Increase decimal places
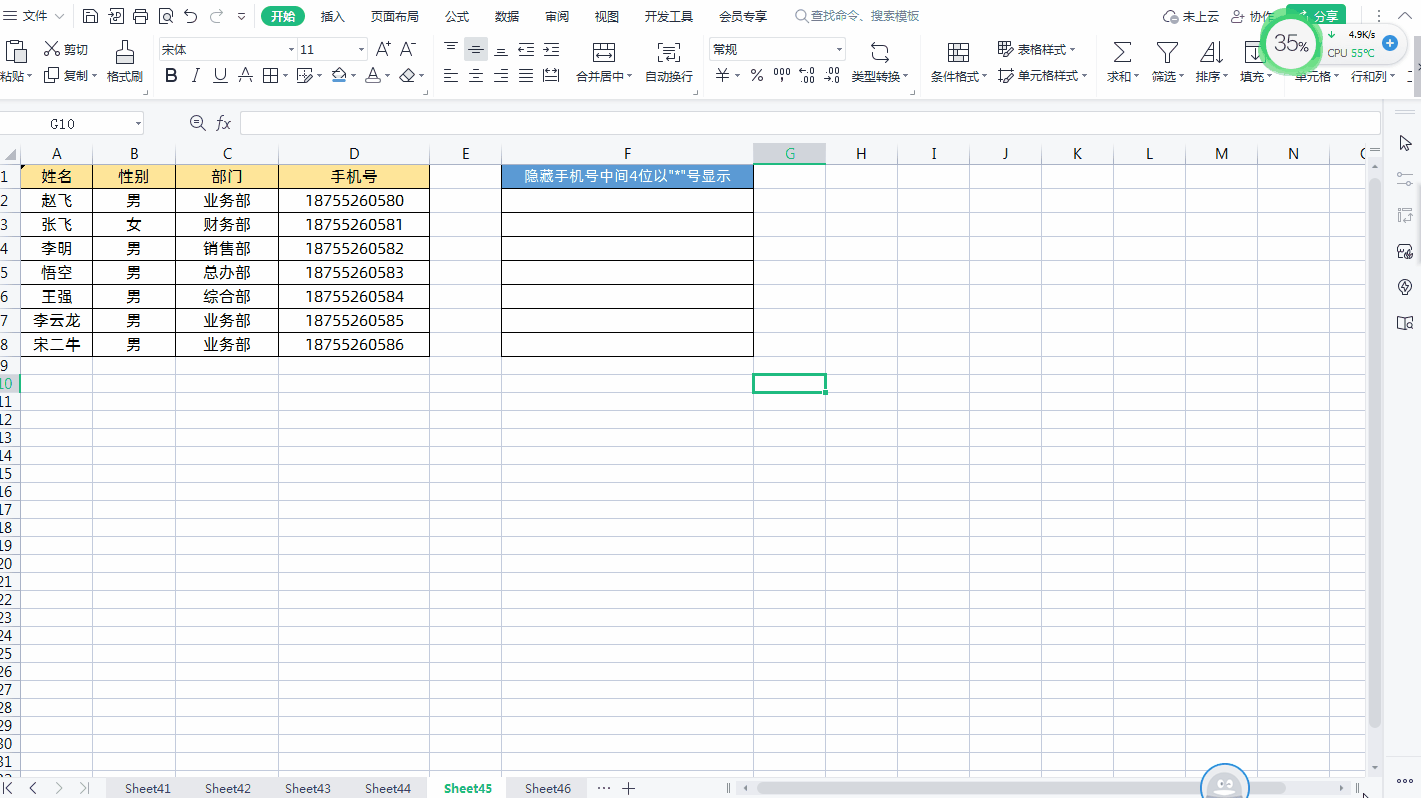 (807, 75)
